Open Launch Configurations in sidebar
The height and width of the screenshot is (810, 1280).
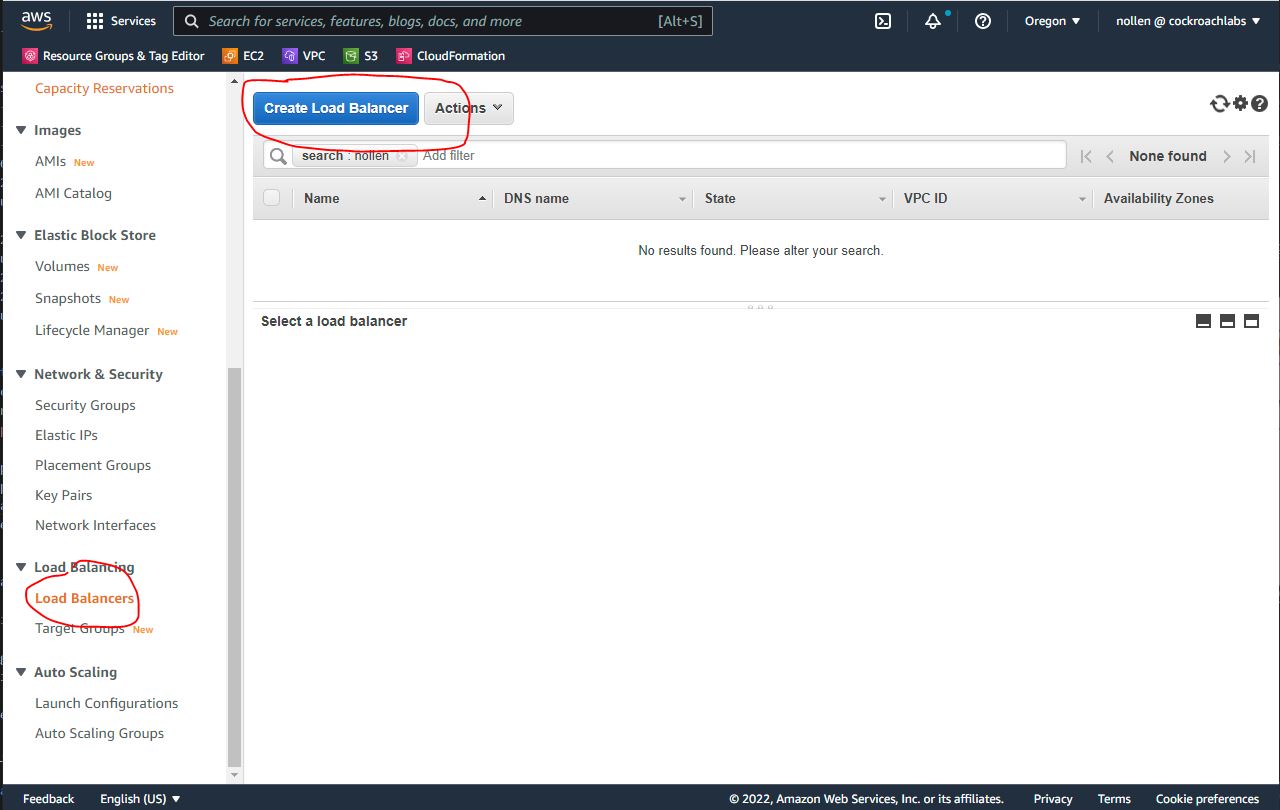click(106, 703)
